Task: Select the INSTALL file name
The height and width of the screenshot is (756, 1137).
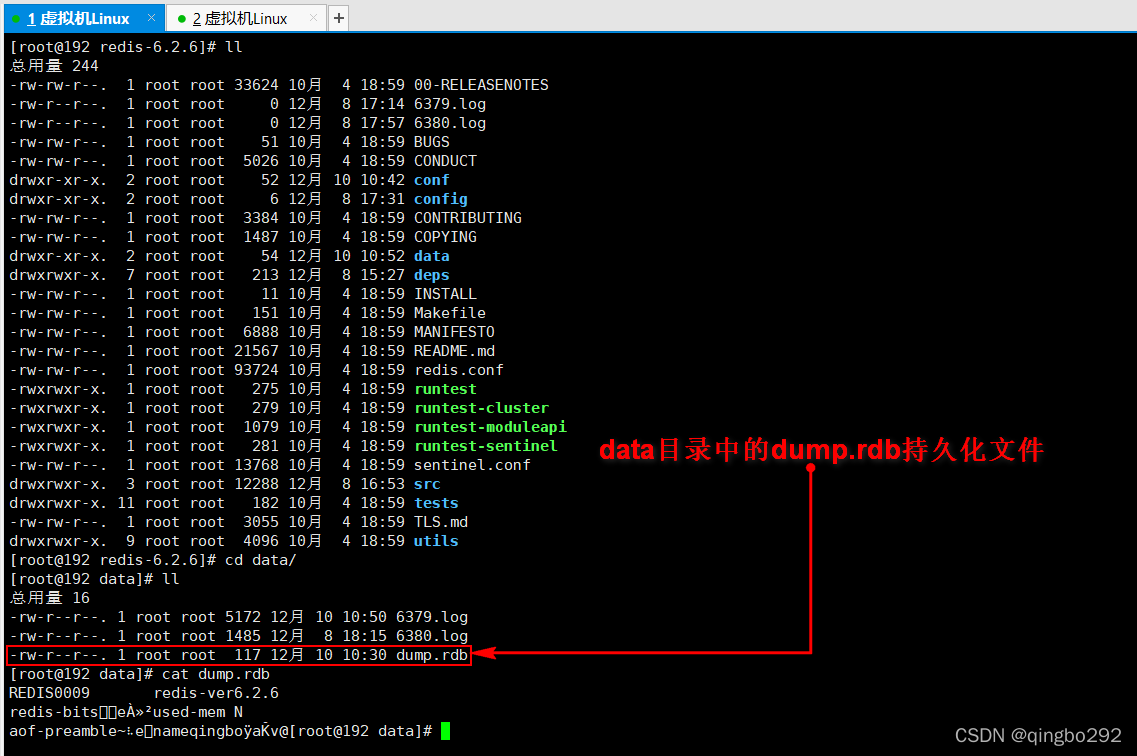Action: 445,294
